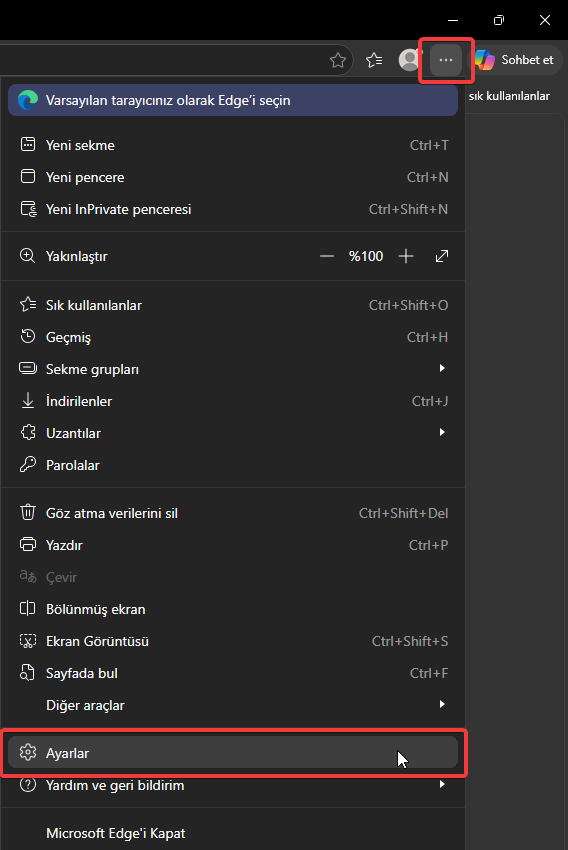Increase zoom with the plus button

click(x=405, y=256)
